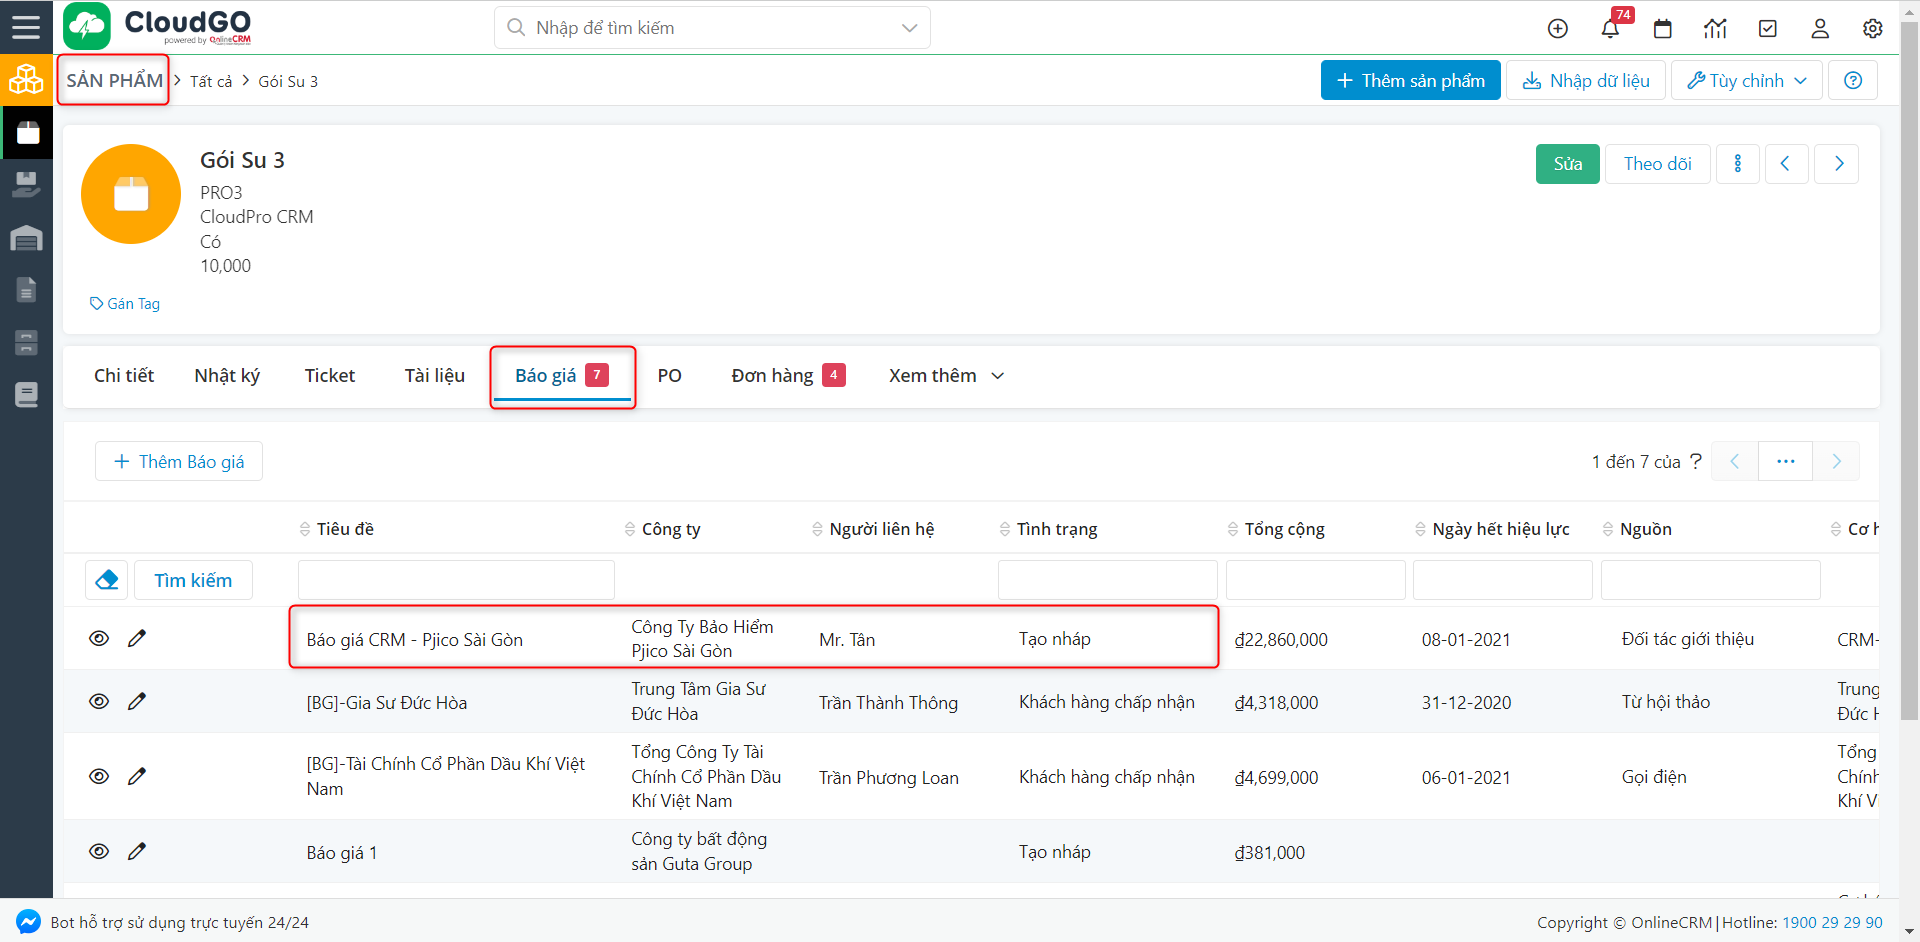
Task: Click the user profile icon
Action: click(1820, 29)
